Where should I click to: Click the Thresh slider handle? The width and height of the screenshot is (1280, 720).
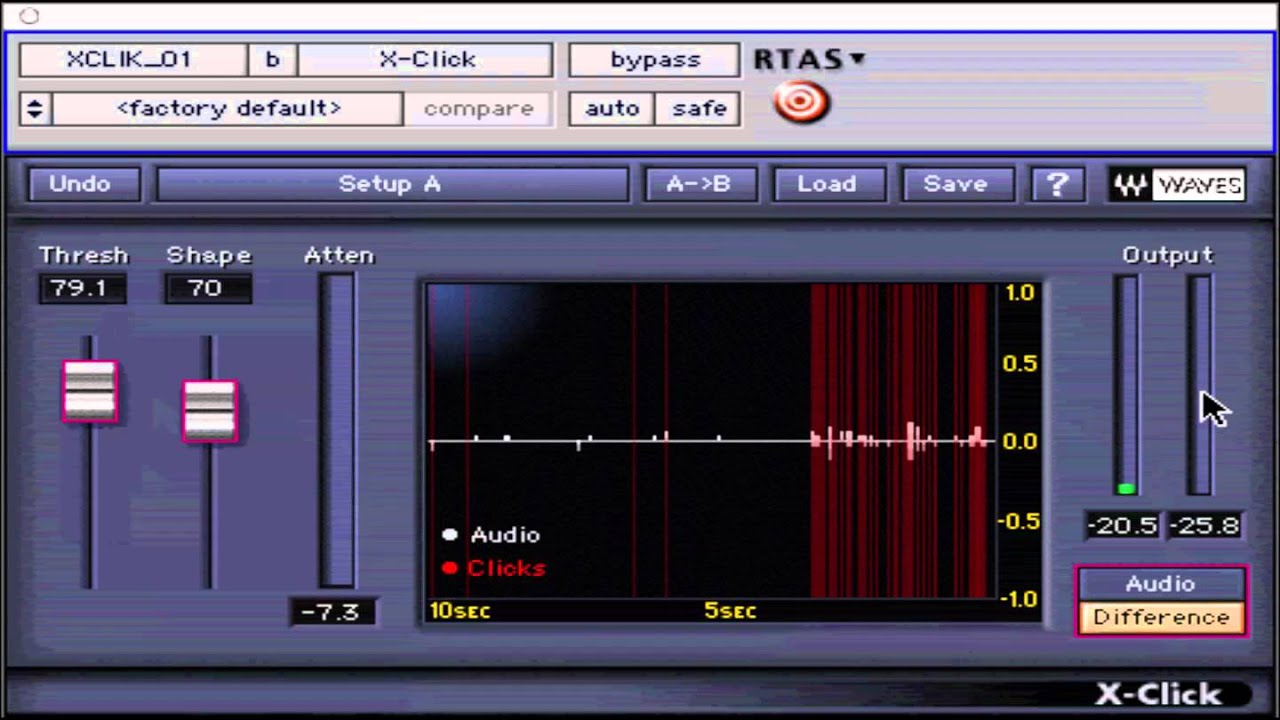point(90,391)
